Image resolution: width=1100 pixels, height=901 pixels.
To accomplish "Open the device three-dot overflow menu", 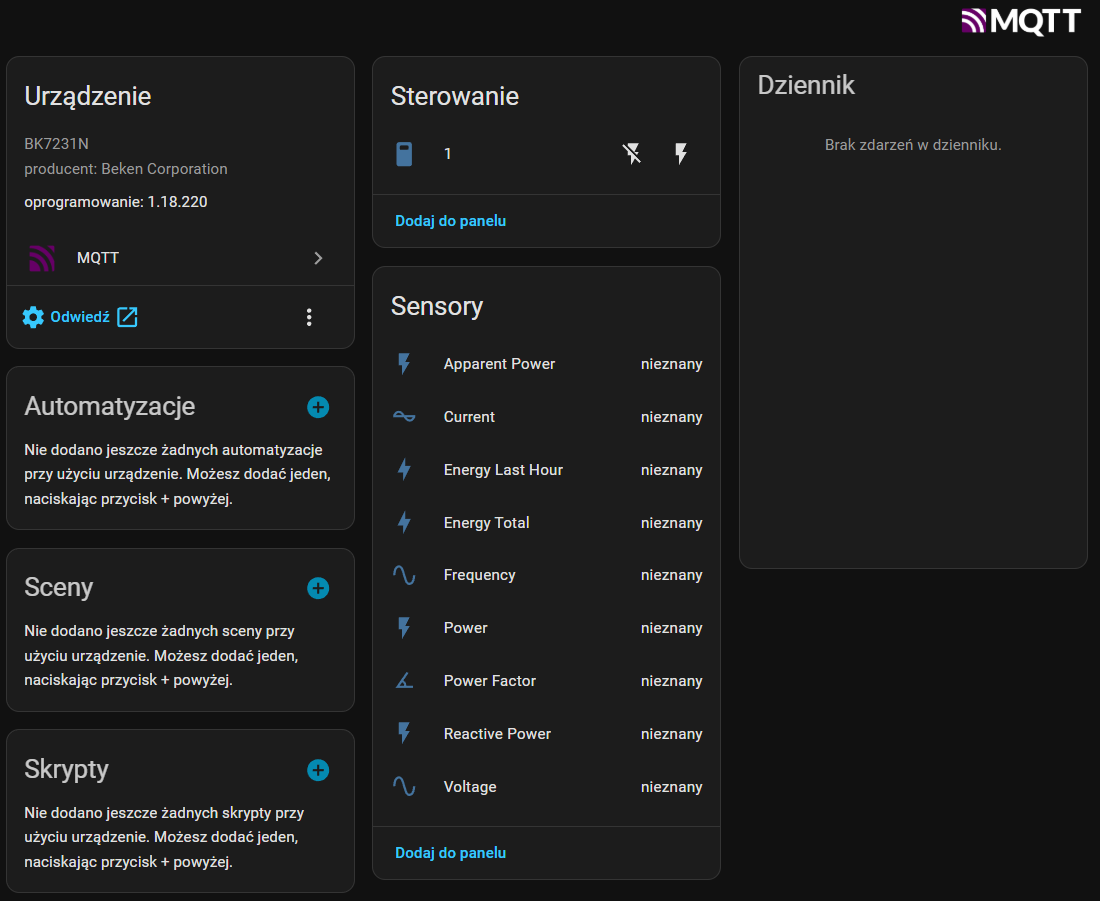I will click(x=309, y=317).
